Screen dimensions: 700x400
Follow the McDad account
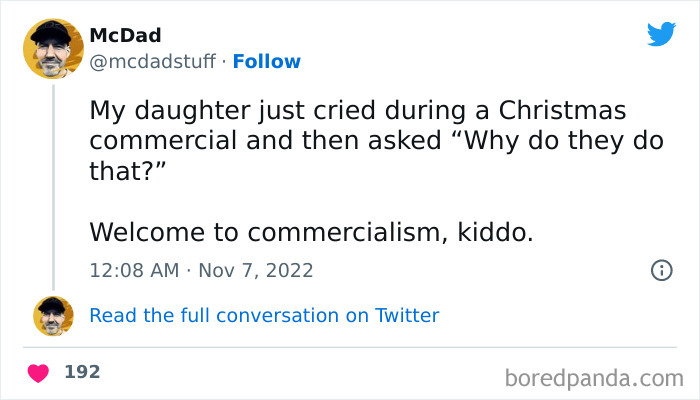click(x=267, y=62)
